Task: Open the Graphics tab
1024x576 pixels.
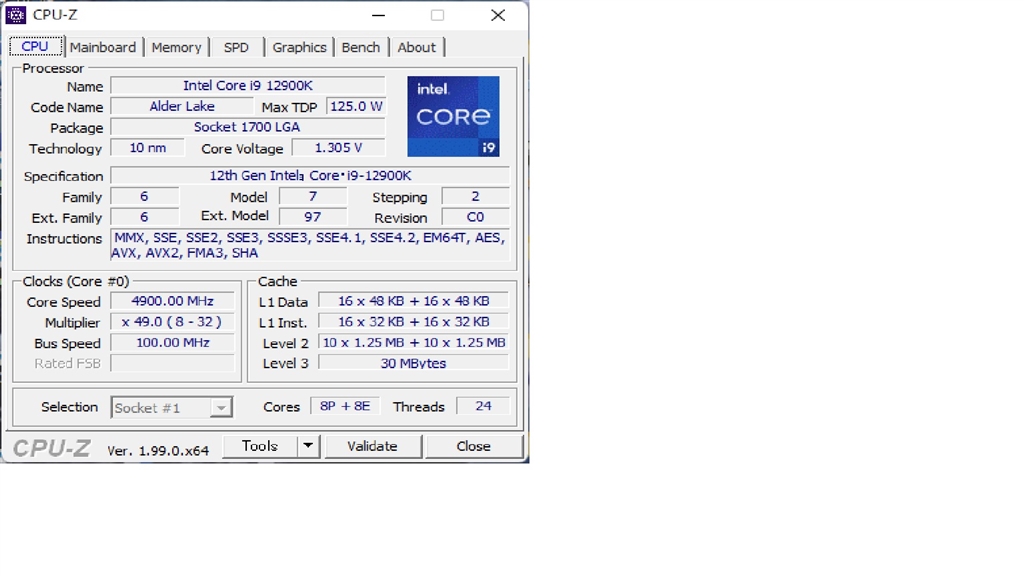Action: (x=299, y=47)
